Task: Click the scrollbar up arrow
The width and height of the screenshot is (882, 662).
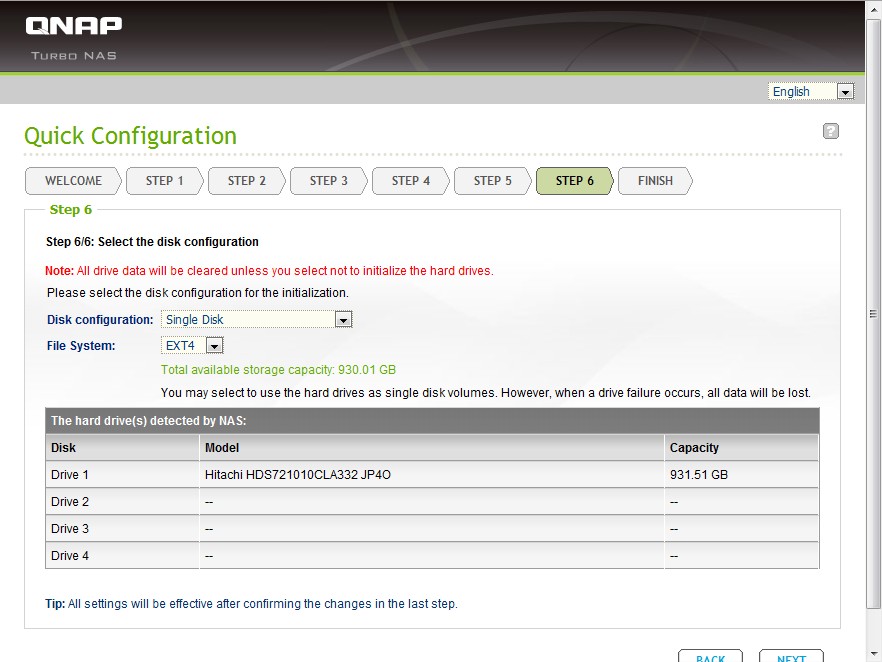Action: point(874,8)
